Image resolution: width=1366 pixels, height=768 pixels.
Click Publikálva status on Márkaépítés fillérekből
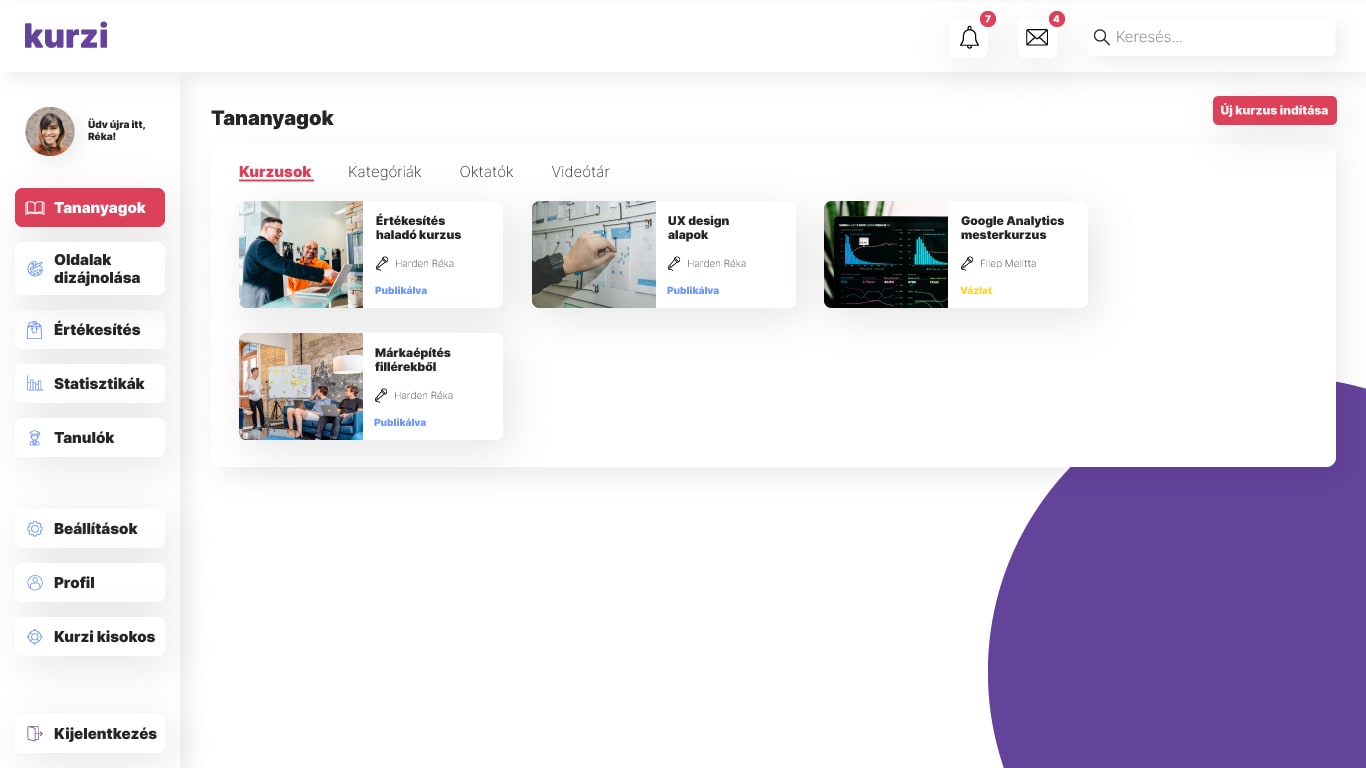pyautogui.click(x=400, y=423)
